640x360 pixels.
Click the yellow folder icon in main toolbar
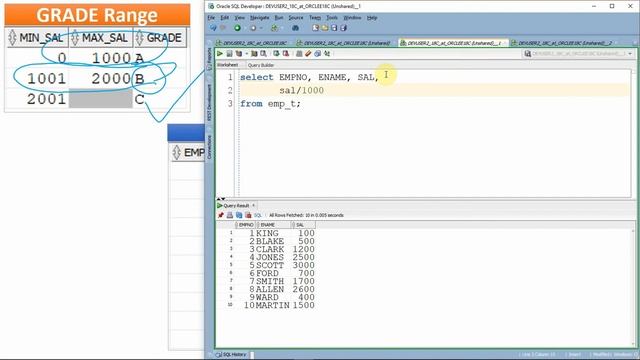(x=324, y=28)
